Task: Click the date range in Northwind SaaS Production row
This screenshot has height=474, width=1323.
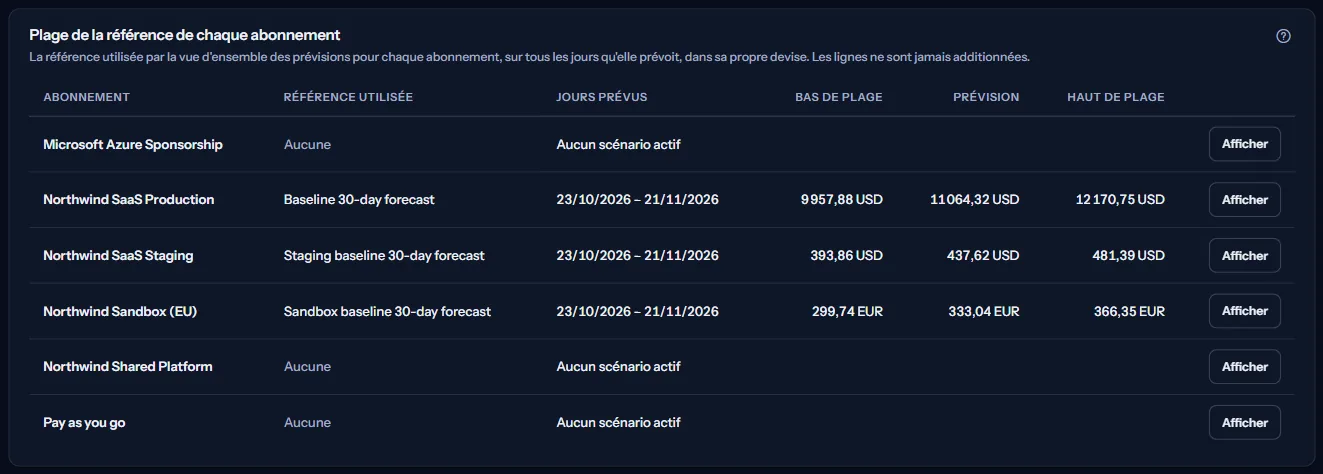Action: click(637, 200)
